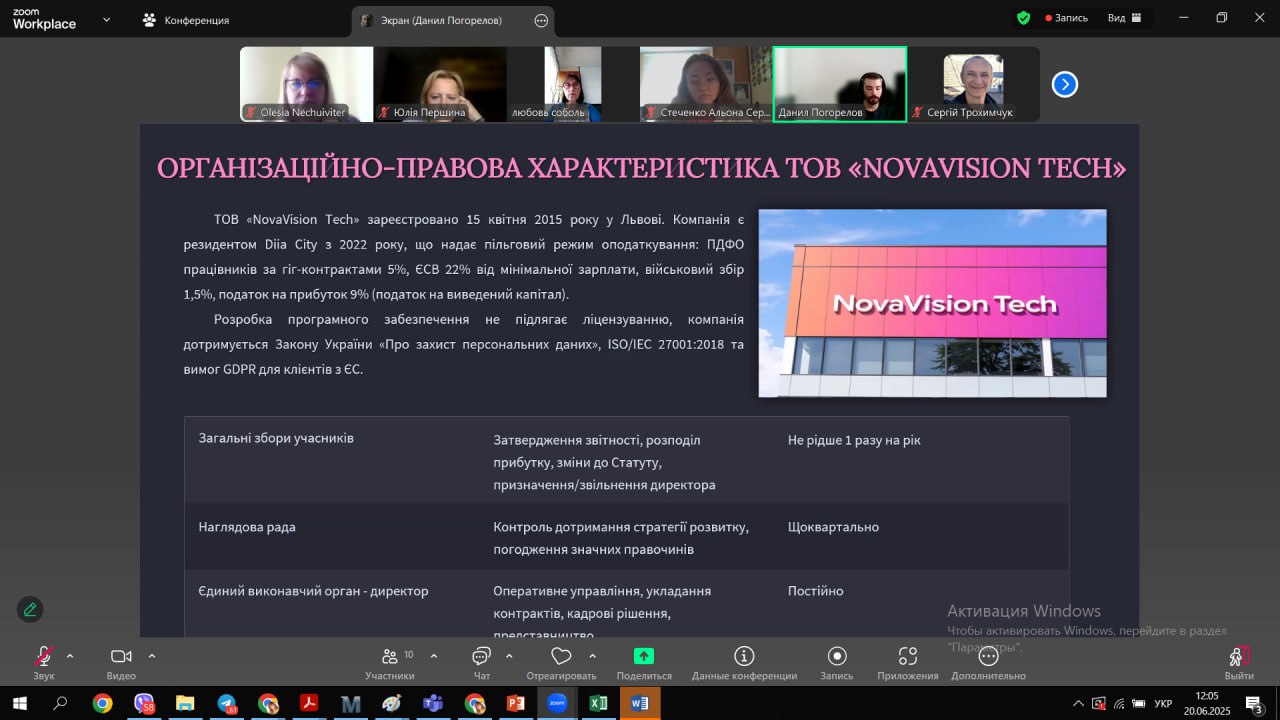1280x720 pixels.
Task: Open the Вид view dropdown
Action: point(1125,18)
